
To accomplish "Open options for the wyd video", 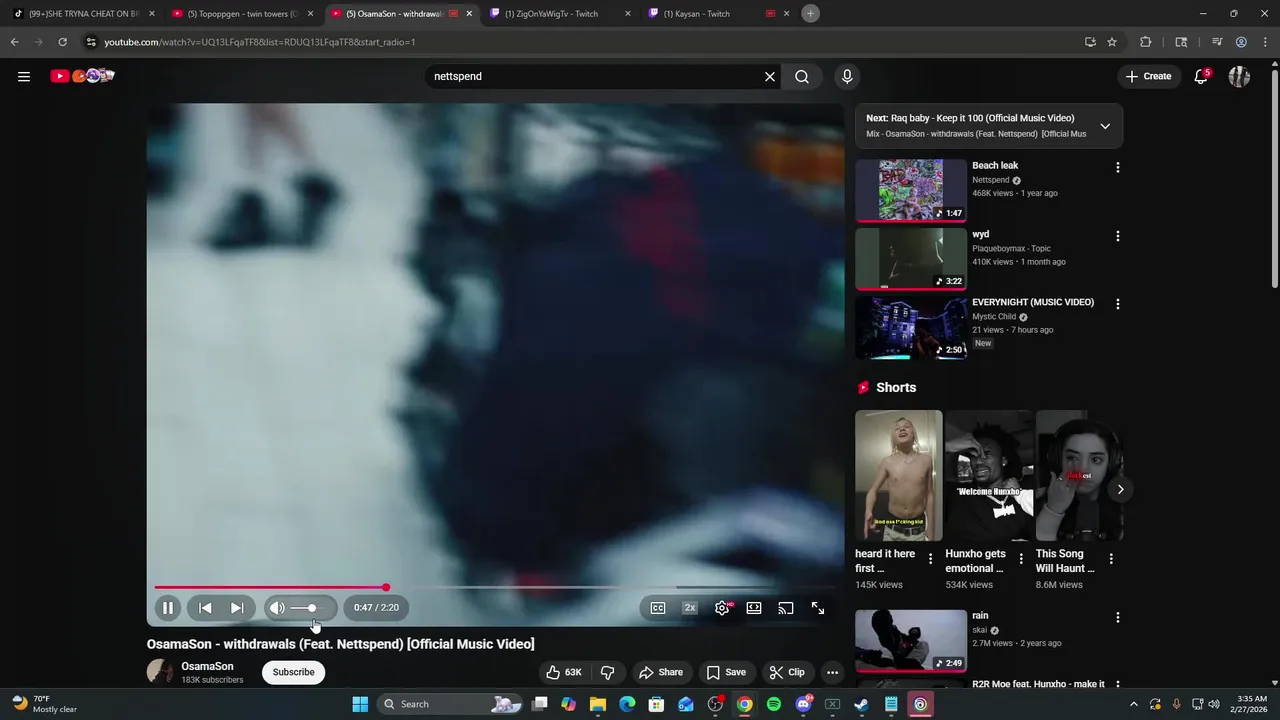I will tap(1118, 236).
